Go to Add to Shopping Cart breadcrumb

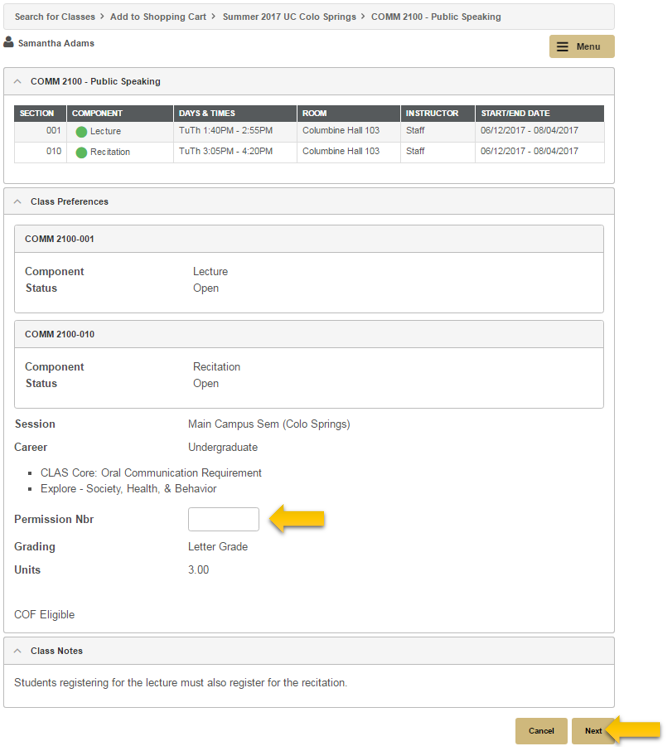pos(158,17)
